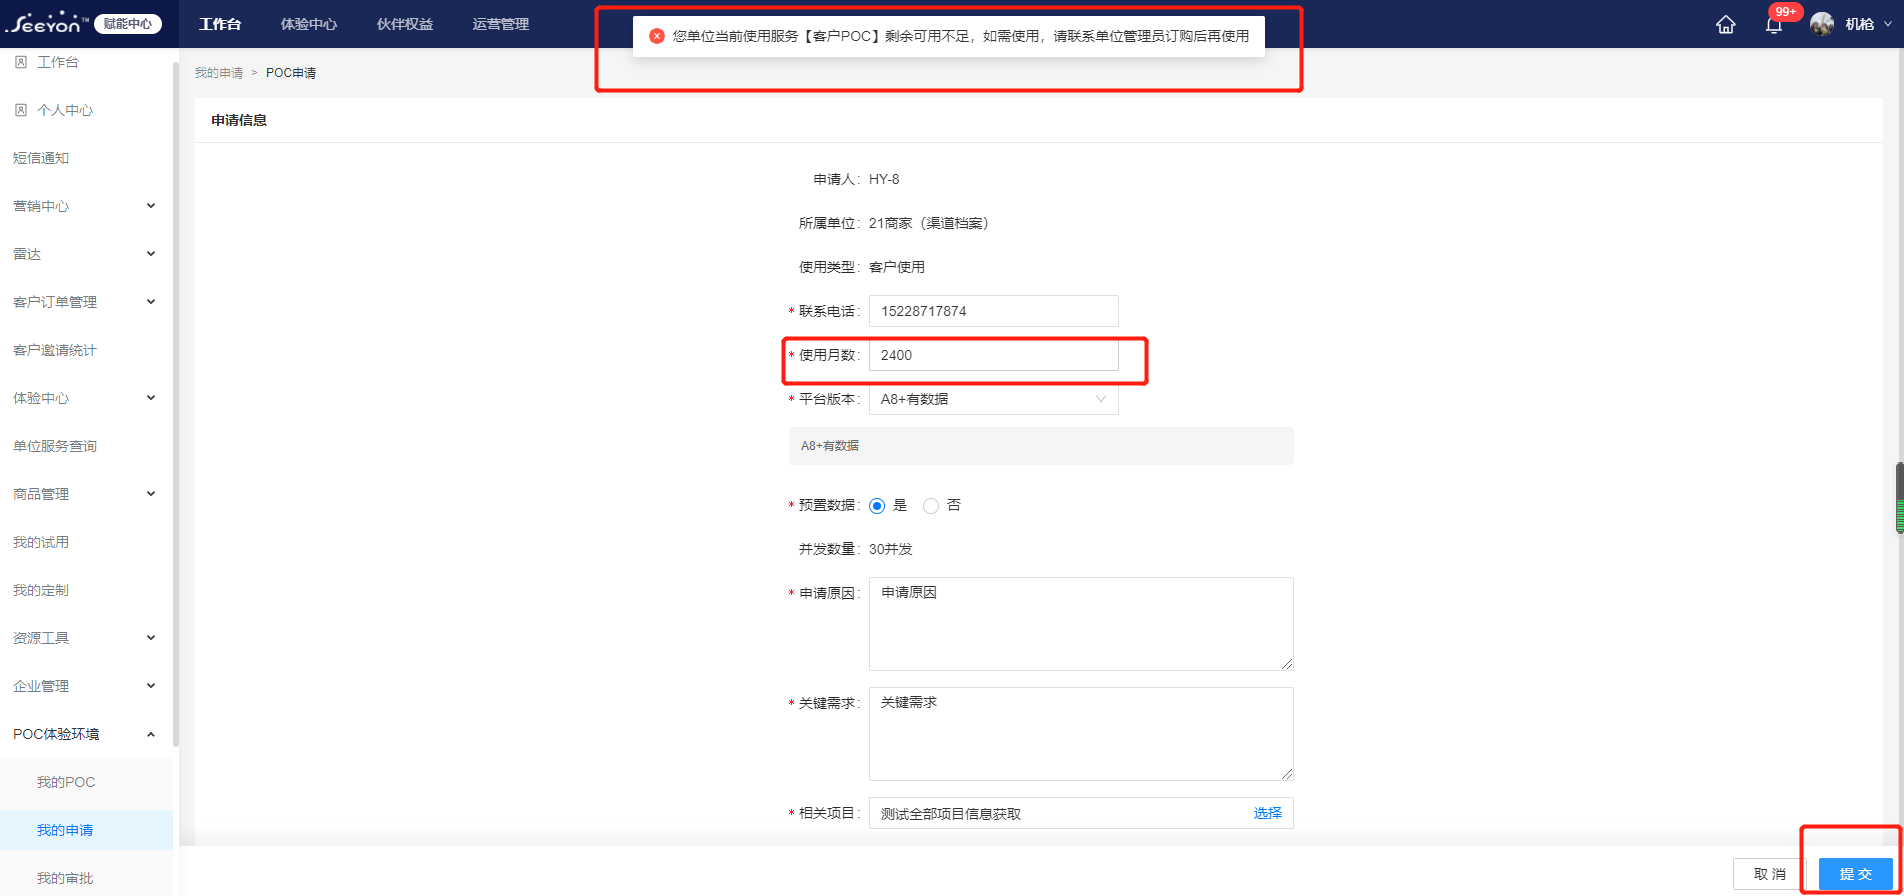Image resolution: width=1904 pixels, height=896 pixels.
Task: Switch to the 工作台 top tab
Action: (x=220, y=24)
